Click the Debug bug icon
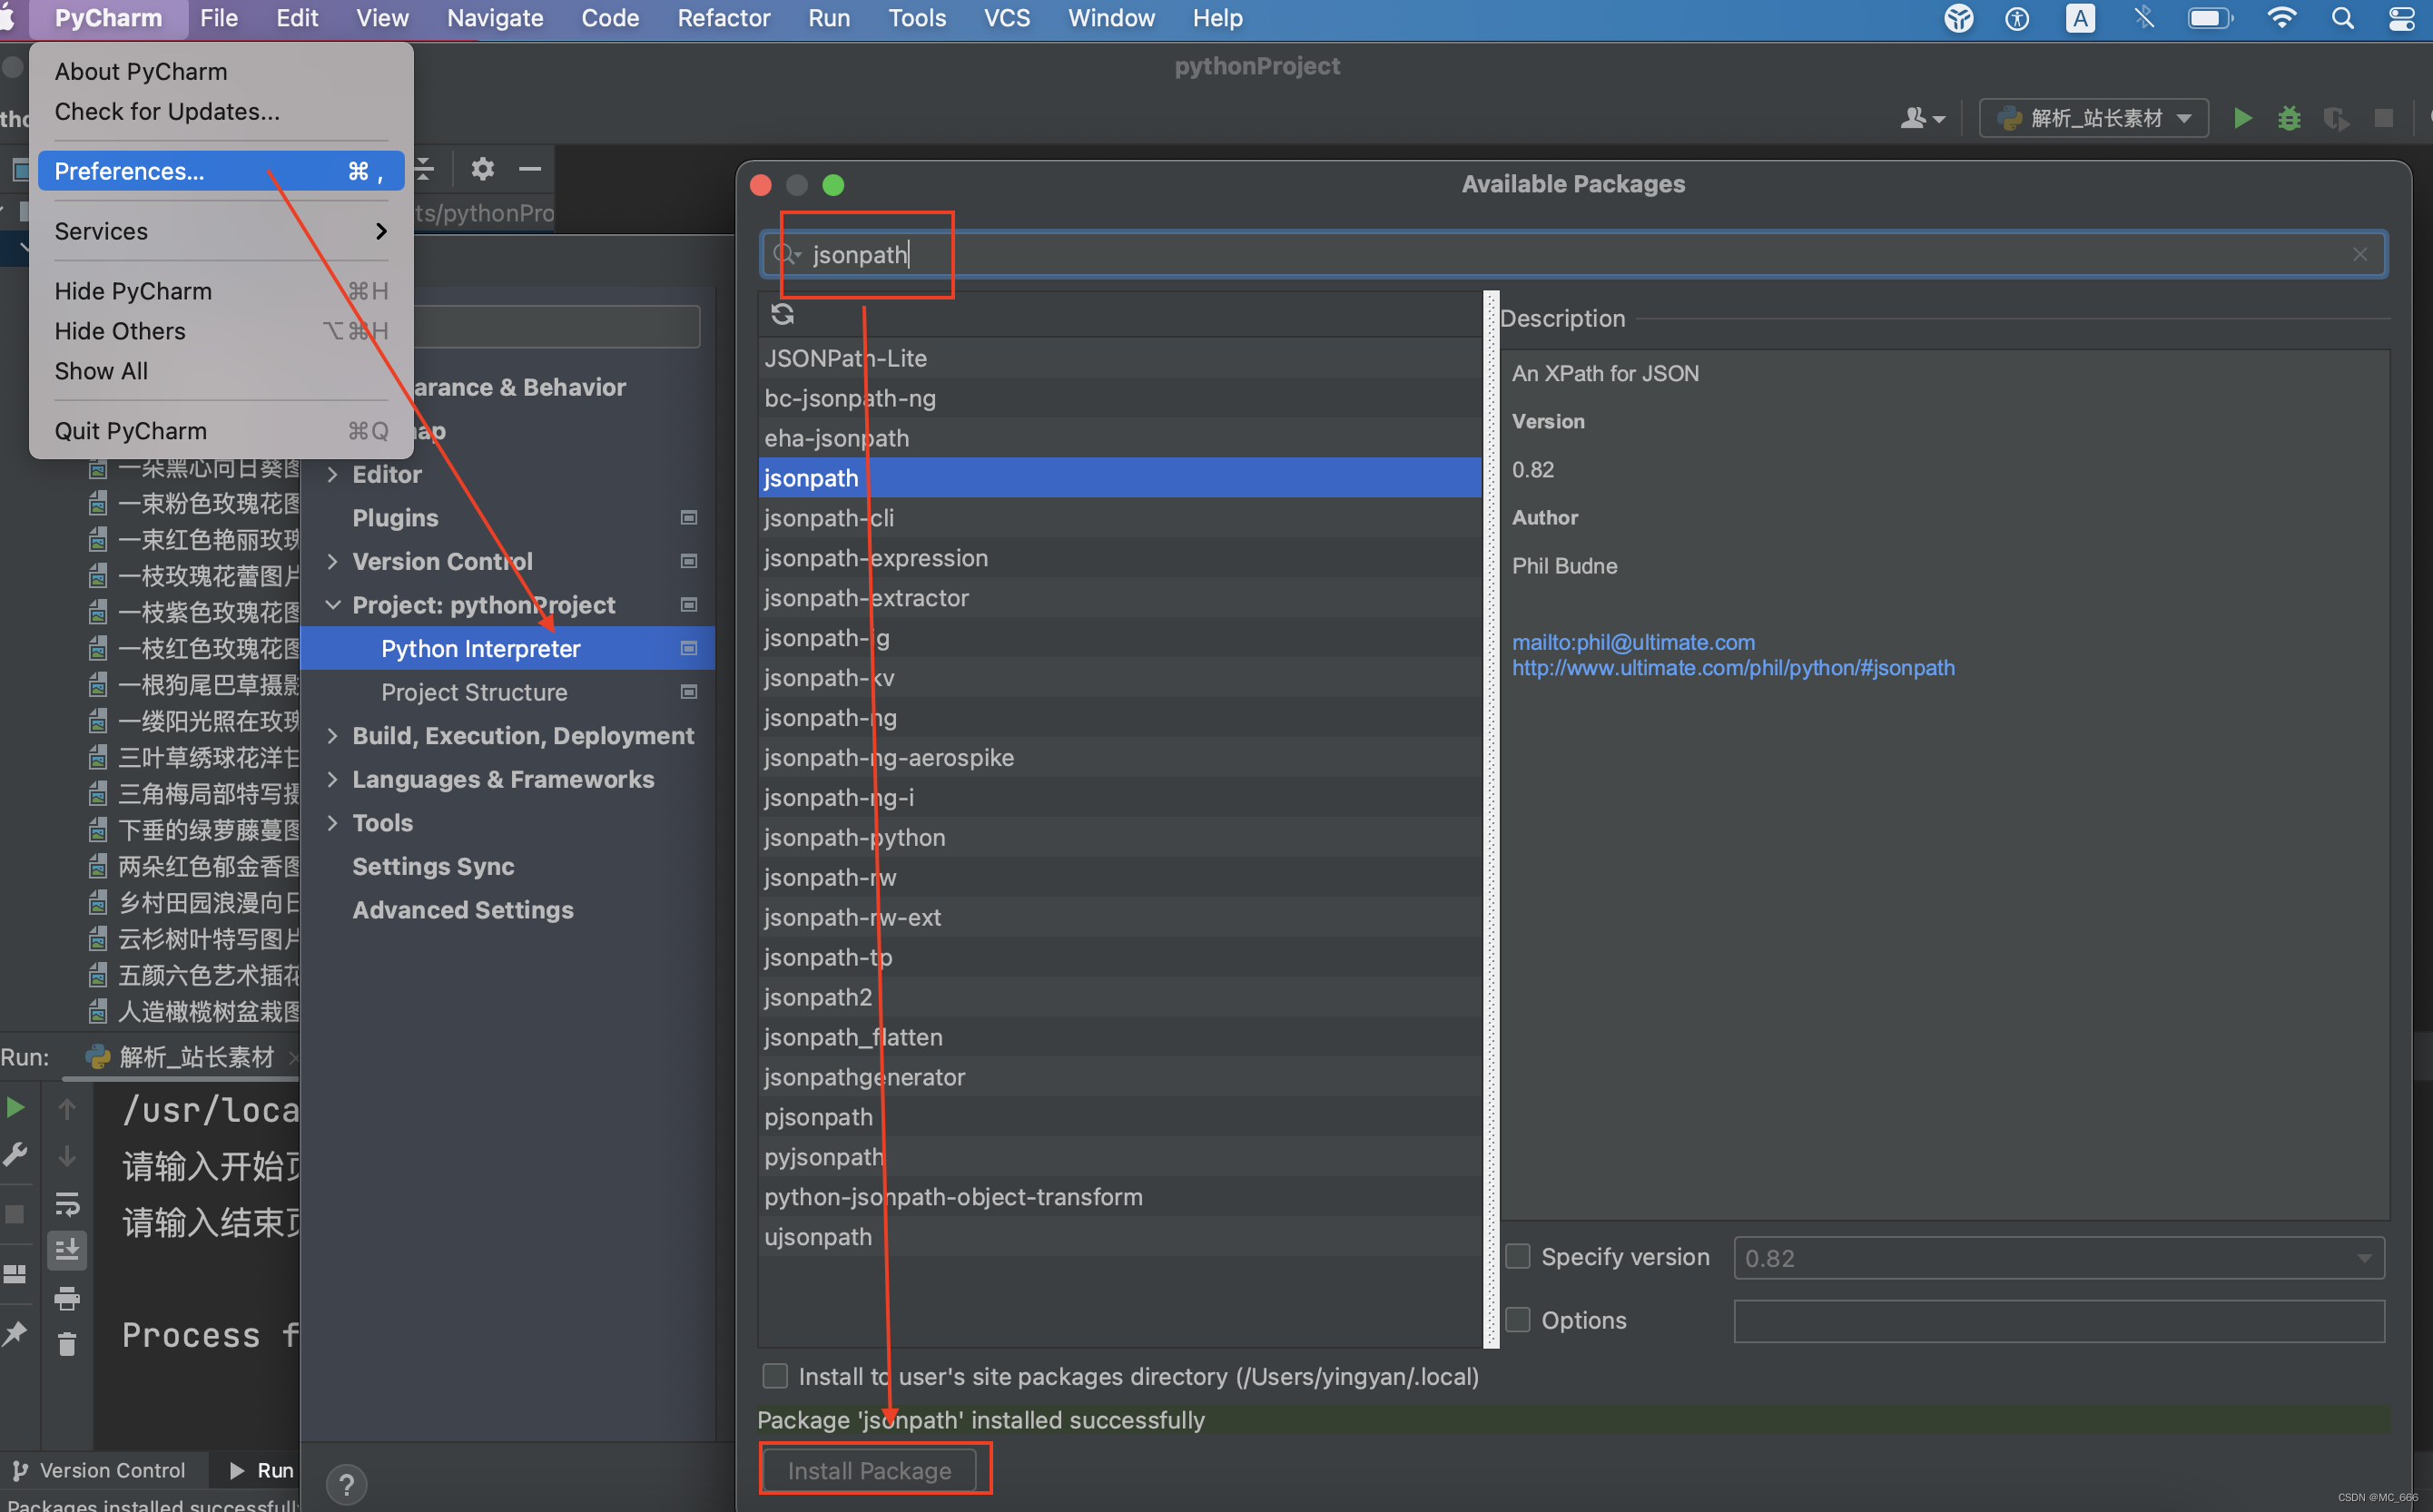The image size is (2433, 1512). pyautogui.click(x=2289, y=118)
